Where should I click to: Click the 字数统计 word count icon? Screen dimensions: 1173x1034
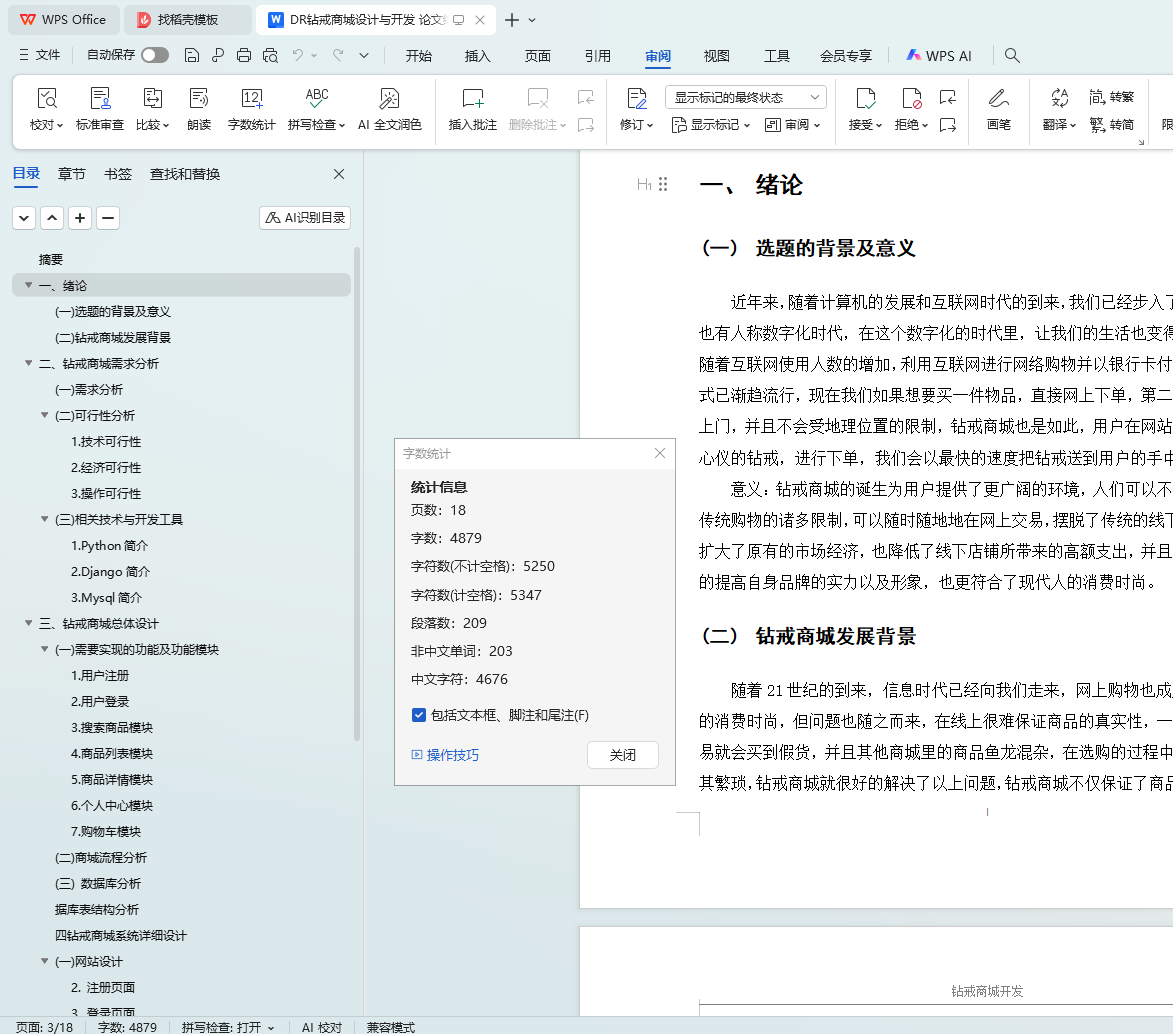click(x=251, y=108)
